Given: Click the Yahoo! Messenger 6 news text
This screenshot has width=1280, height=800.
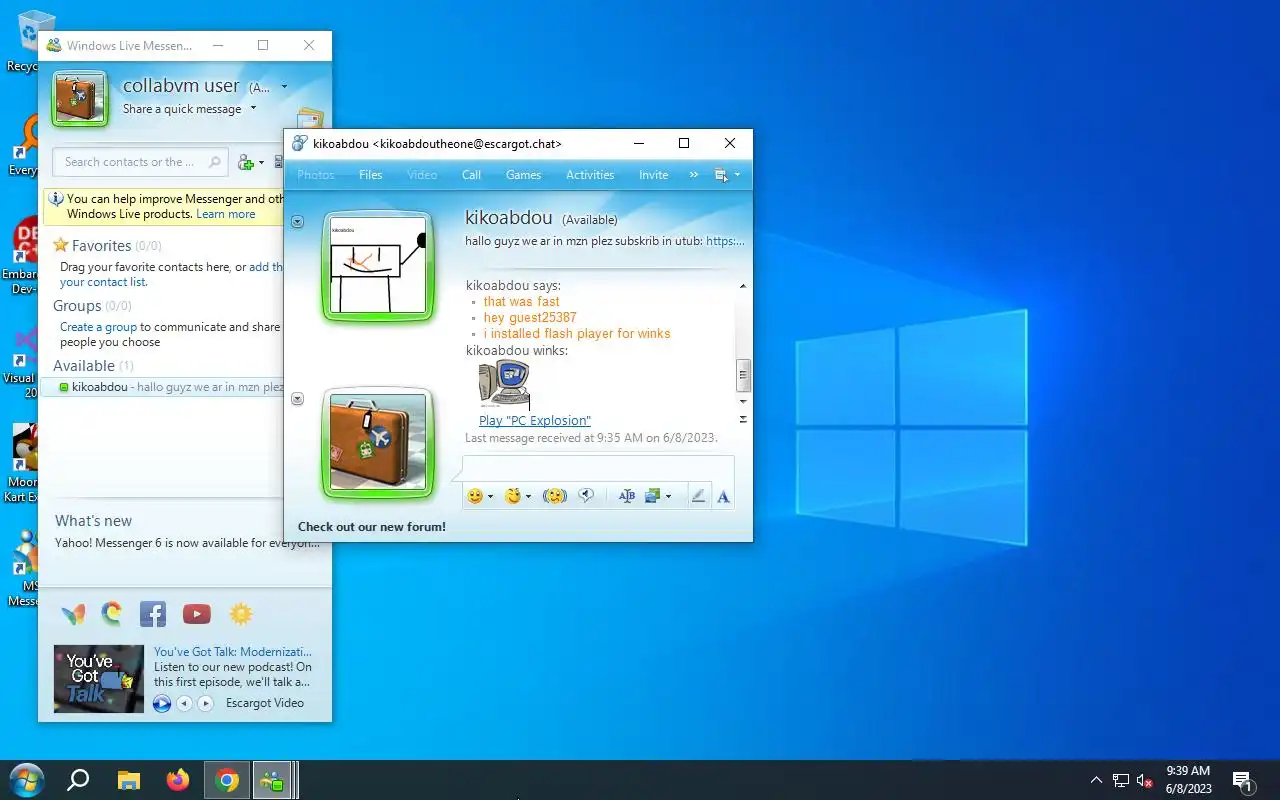Looking at the screenshot, I should [x=188, y=543].
